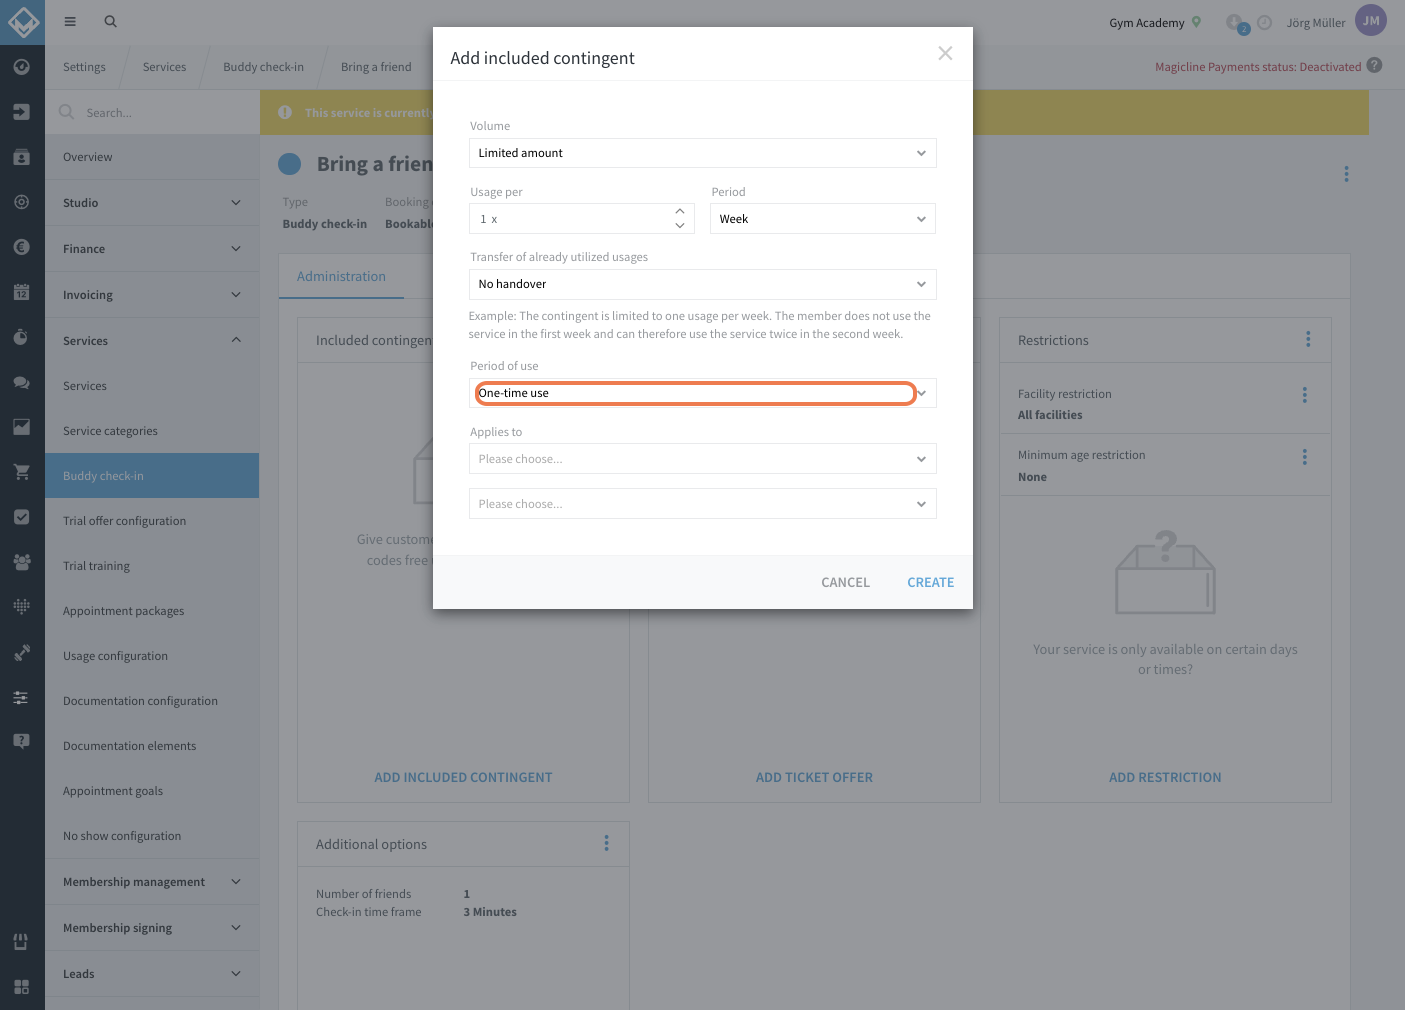Expand the Leads sidebar section
The width and height of the screenshot is (1405, 1010).
pyautogui.click(x=152, y=974)
